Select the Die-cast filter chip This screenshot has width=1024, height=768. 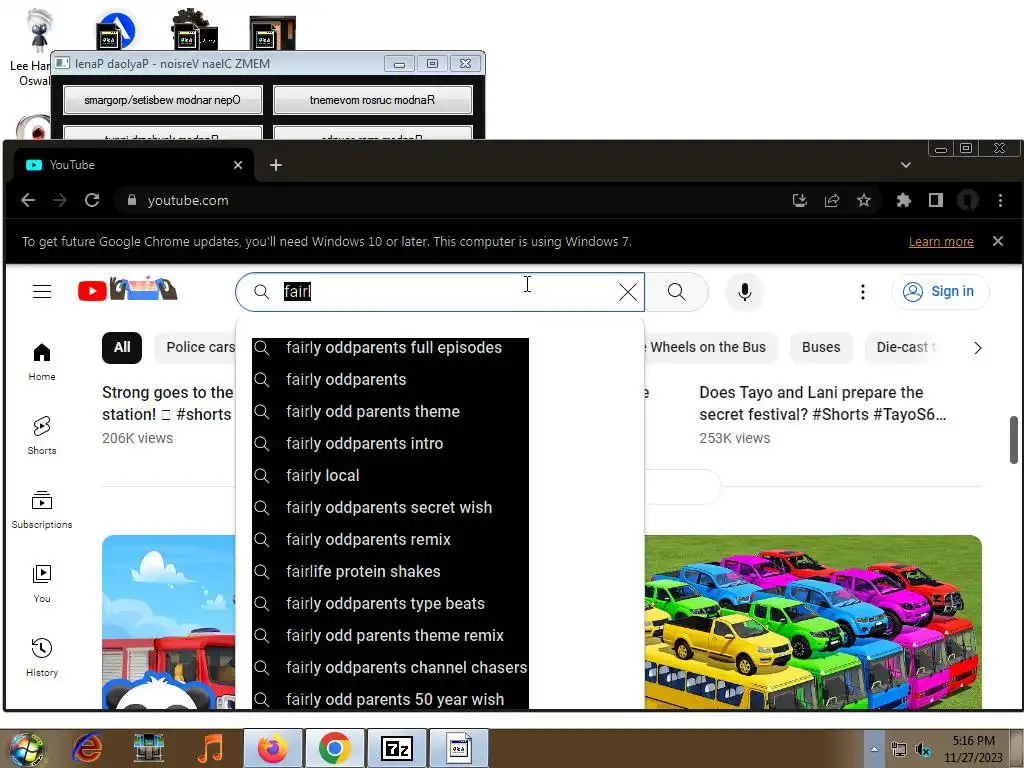[906, 347]
